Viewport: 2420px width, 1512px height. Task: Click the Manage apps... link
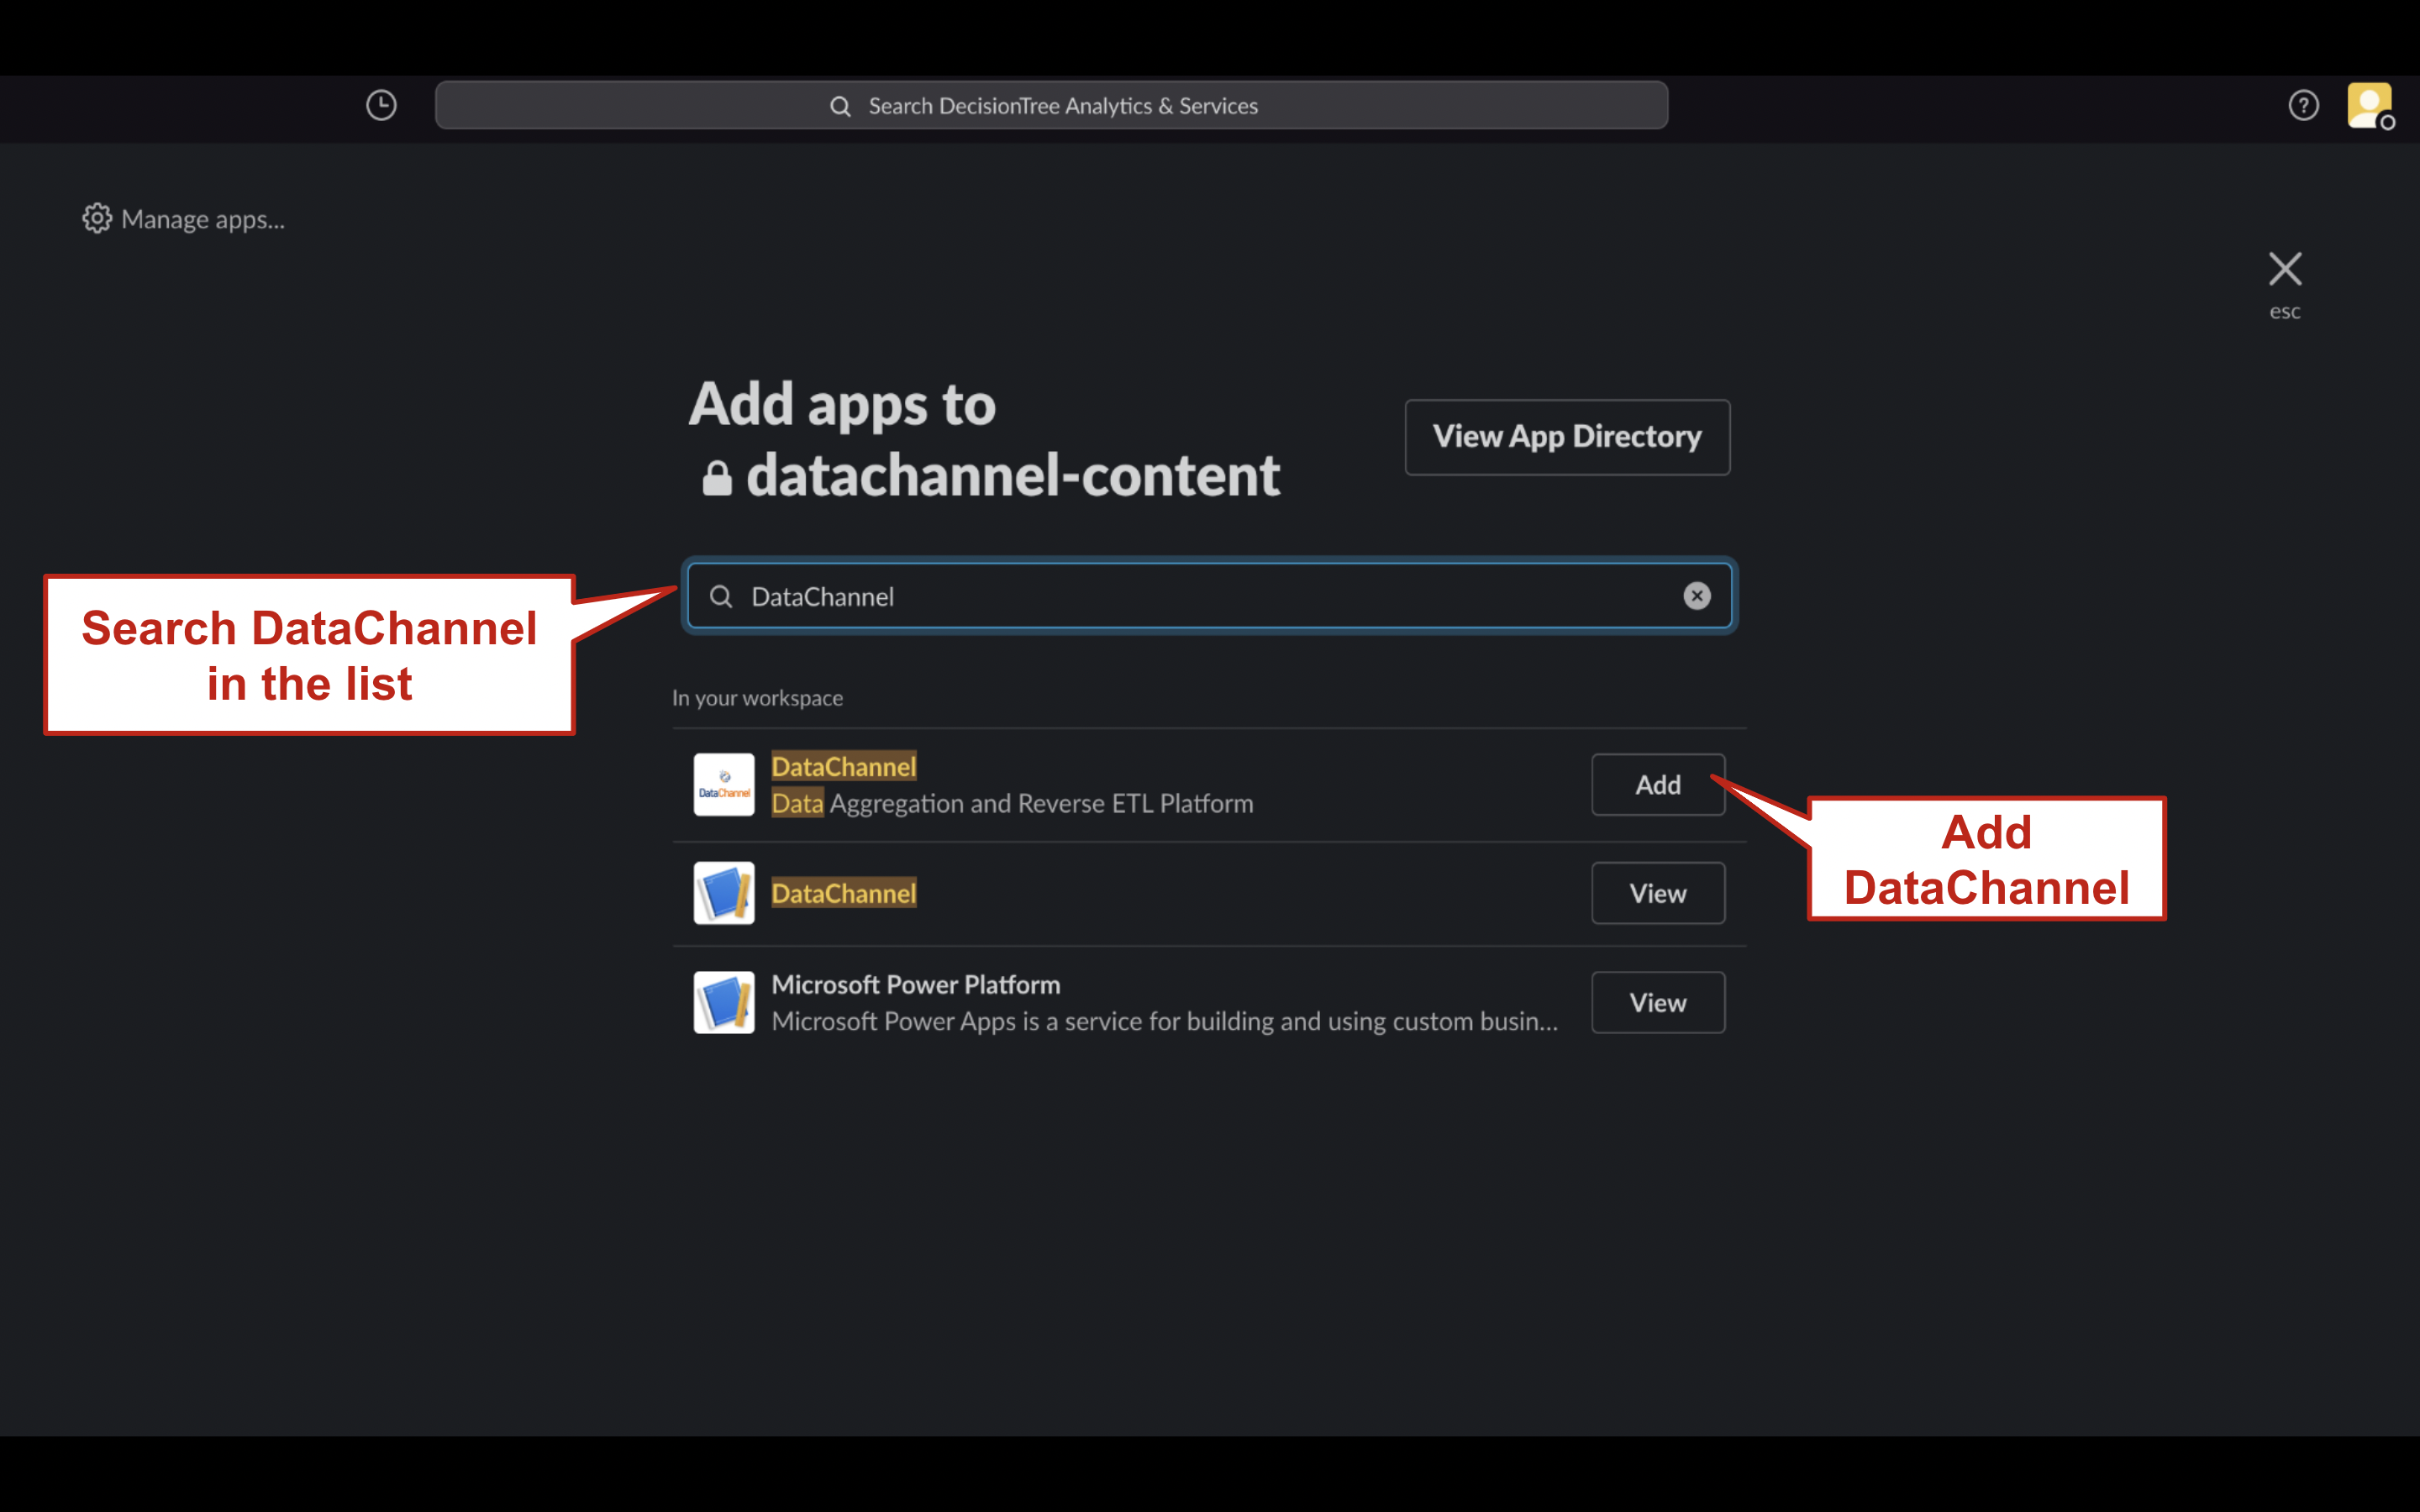point(203,219)
